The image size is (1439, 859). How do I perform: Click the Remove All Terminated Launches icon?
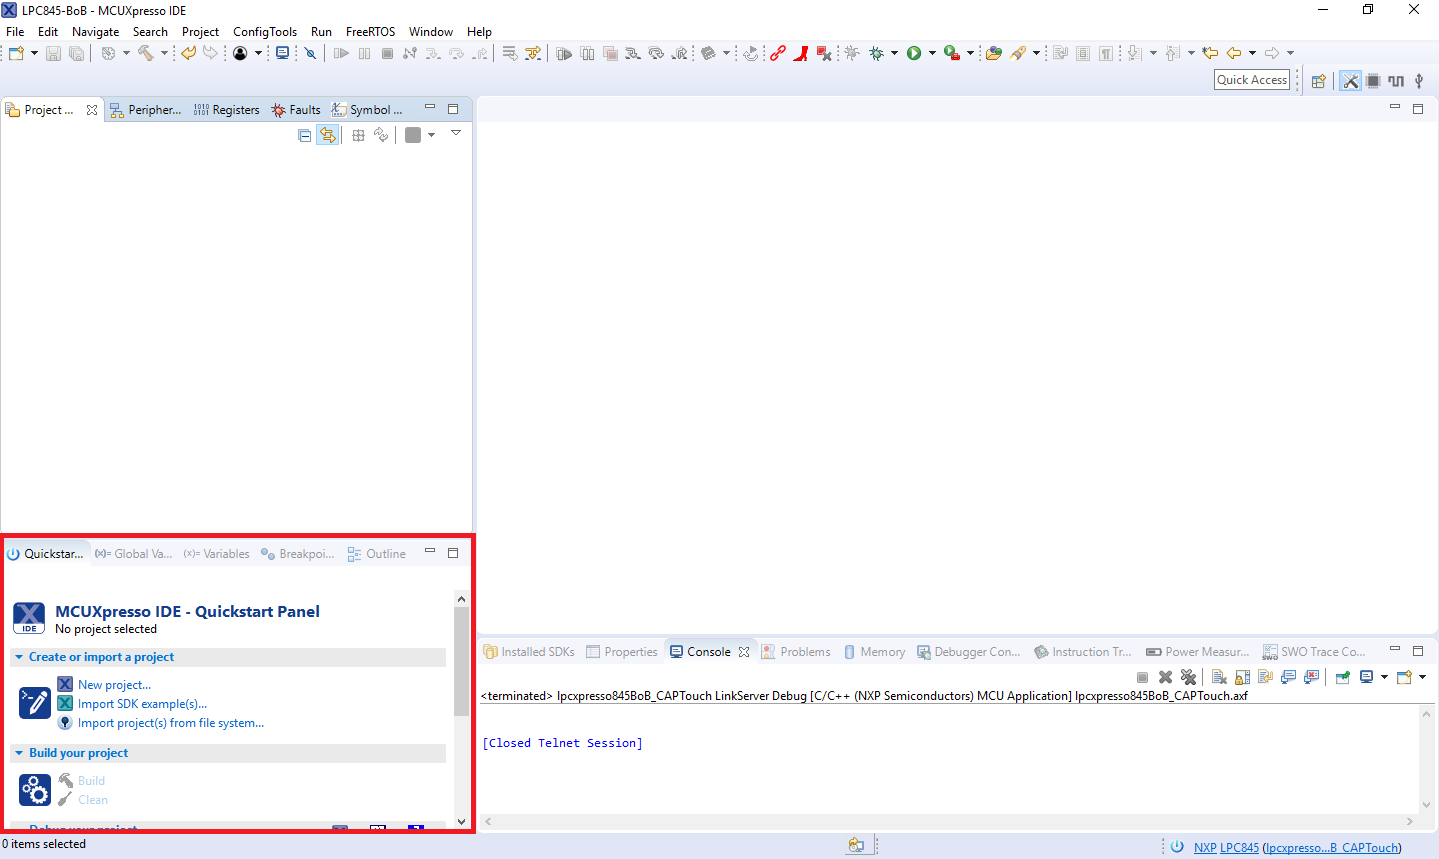click(1188, 677)
